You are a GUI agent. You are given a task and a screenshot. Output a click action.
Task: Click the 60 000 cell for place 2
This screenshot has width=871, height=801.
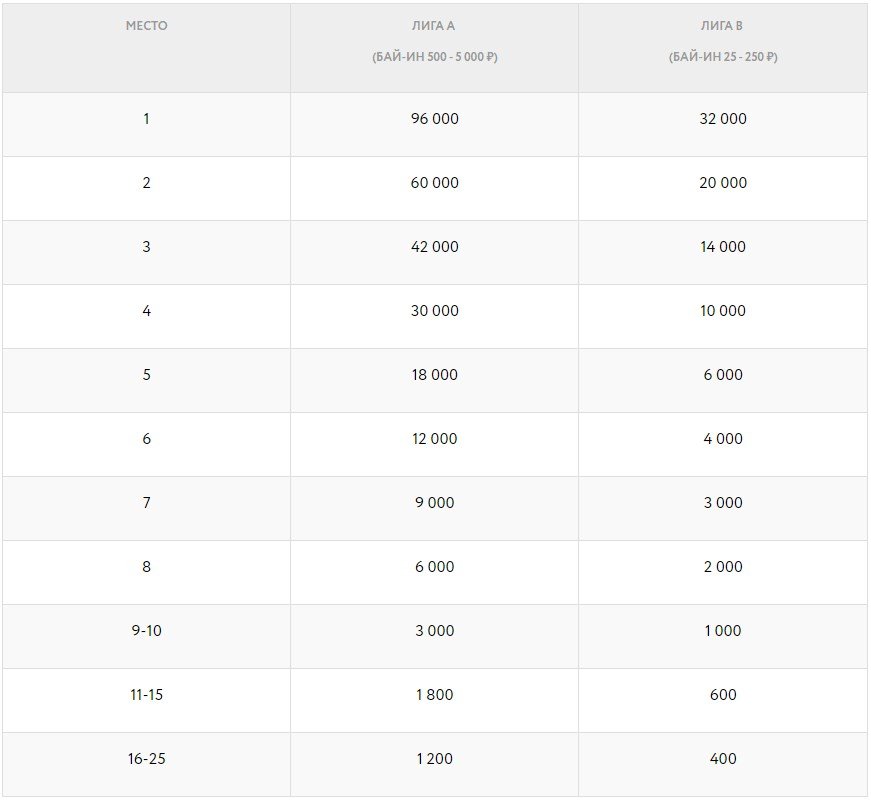point(434,183)
